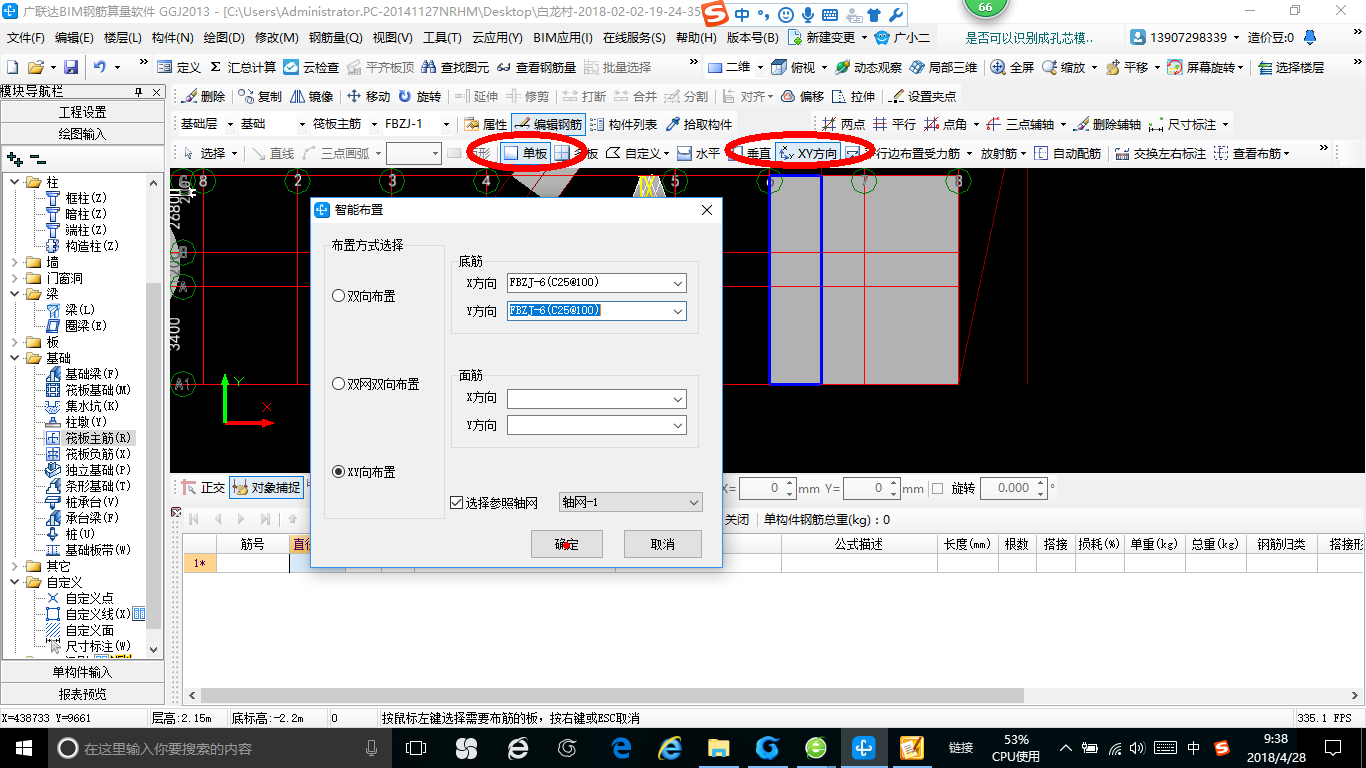Open 视图(V) menu
Image resolution: width=1366 pixels, height=768 pixels.
coord(392,37)
